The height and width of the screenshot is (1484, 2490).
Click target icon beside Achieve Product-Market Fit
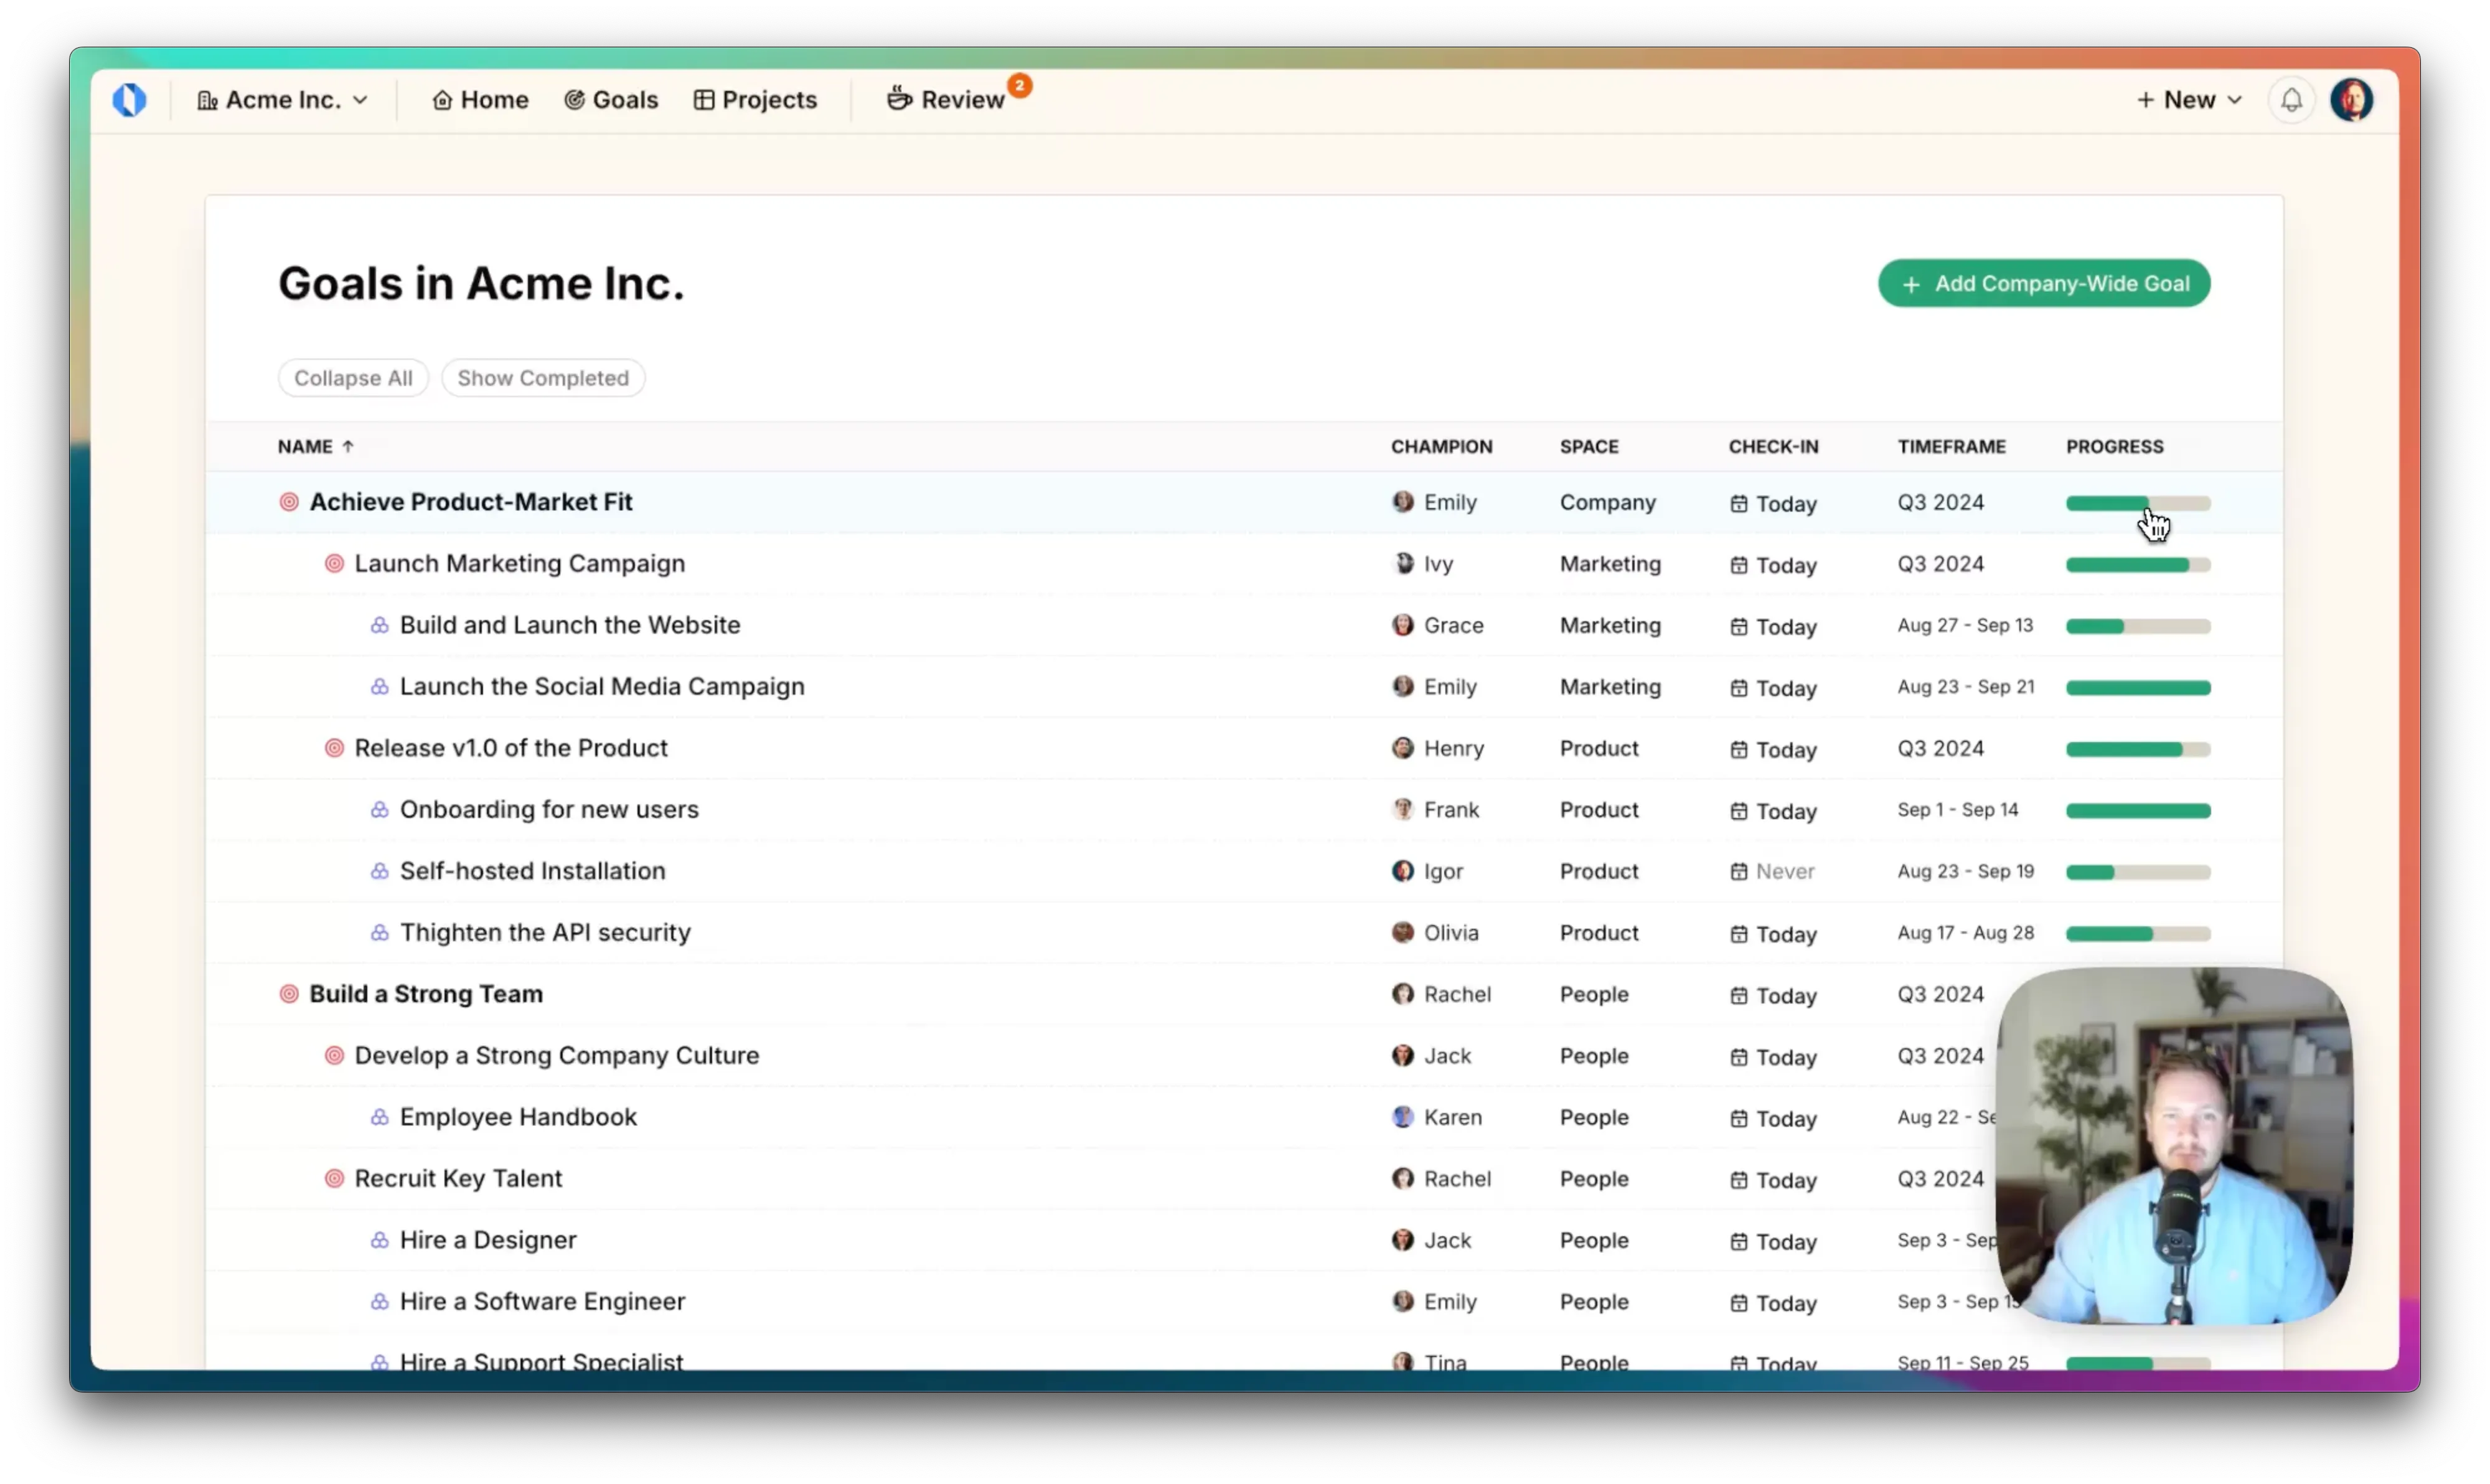[289, 502]
